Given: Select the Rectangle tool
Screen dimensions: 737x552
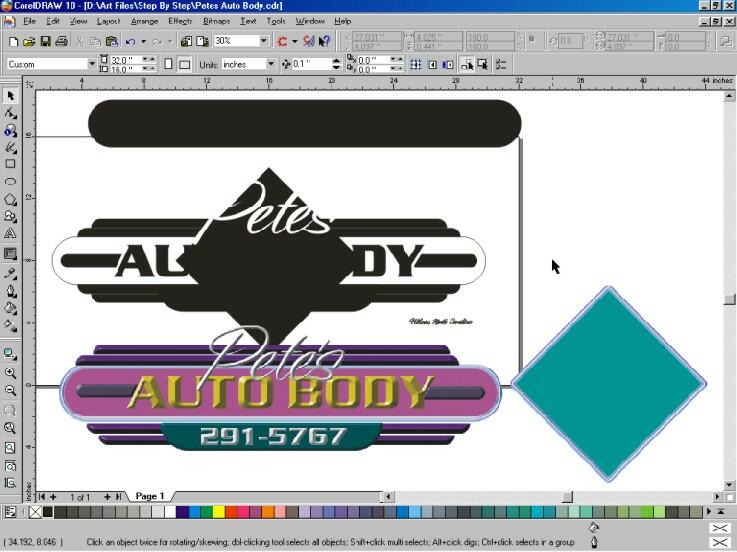Looking at the screenshot, I should pos(10,164).
